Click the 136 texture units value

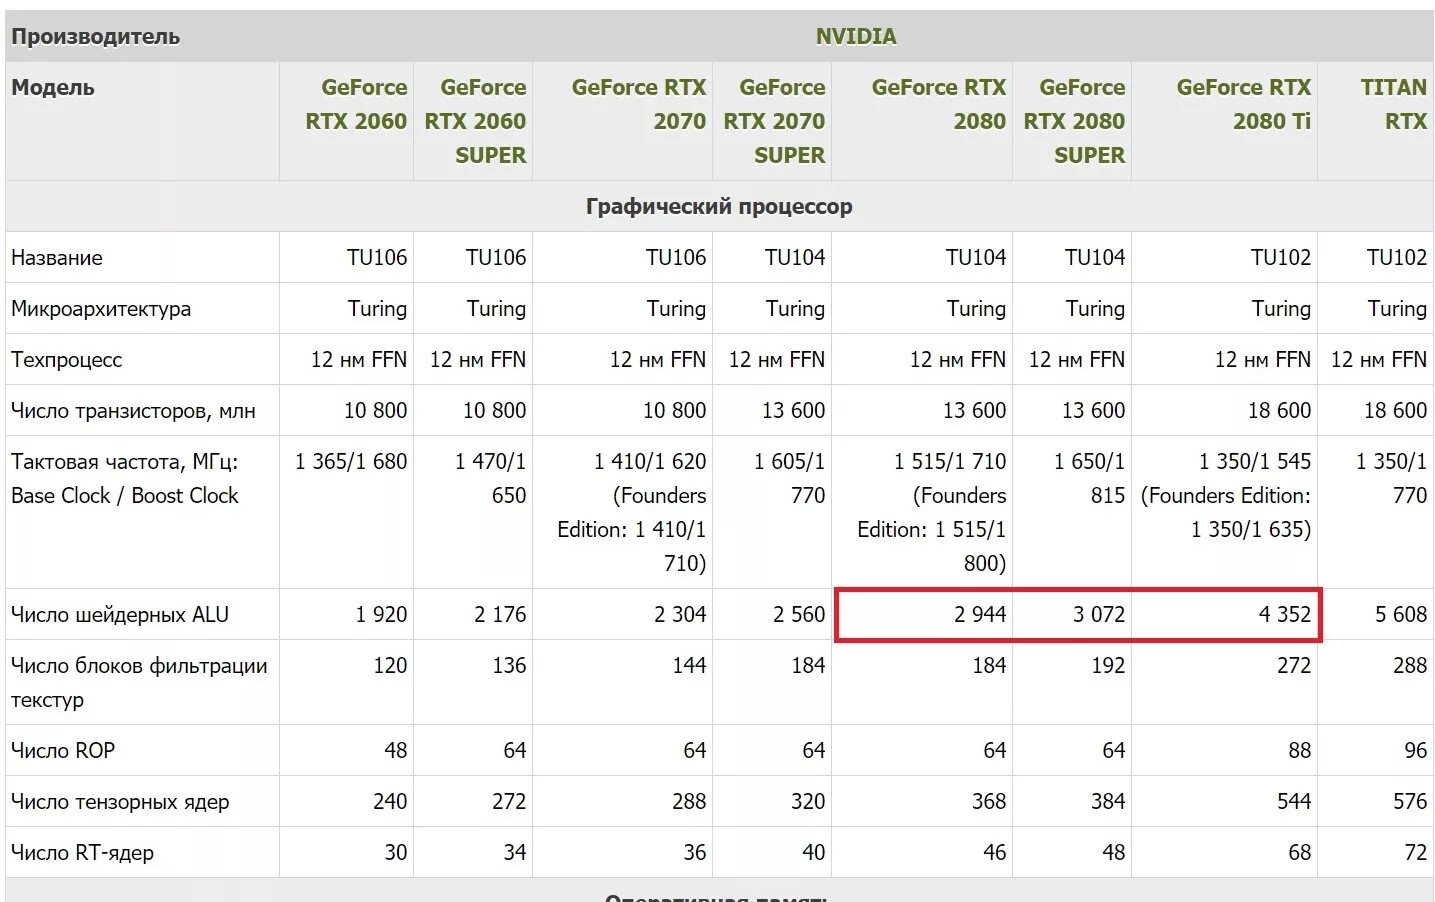509,666
